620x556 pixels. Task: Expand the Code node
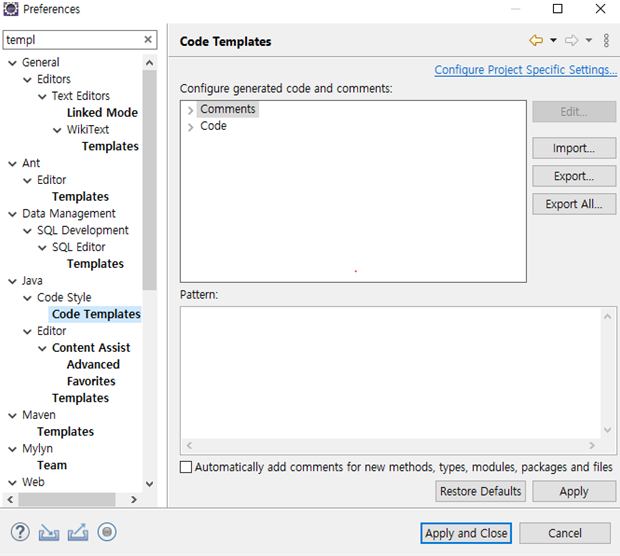point(191,127)
